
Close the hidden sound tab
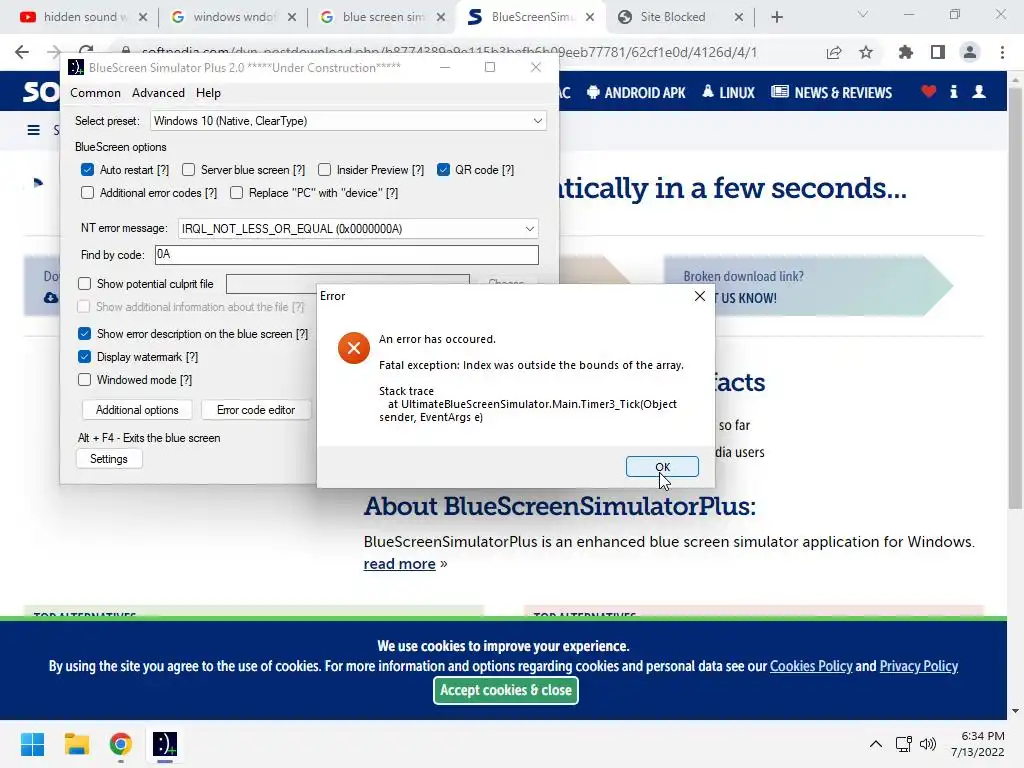tap(143, 18)
